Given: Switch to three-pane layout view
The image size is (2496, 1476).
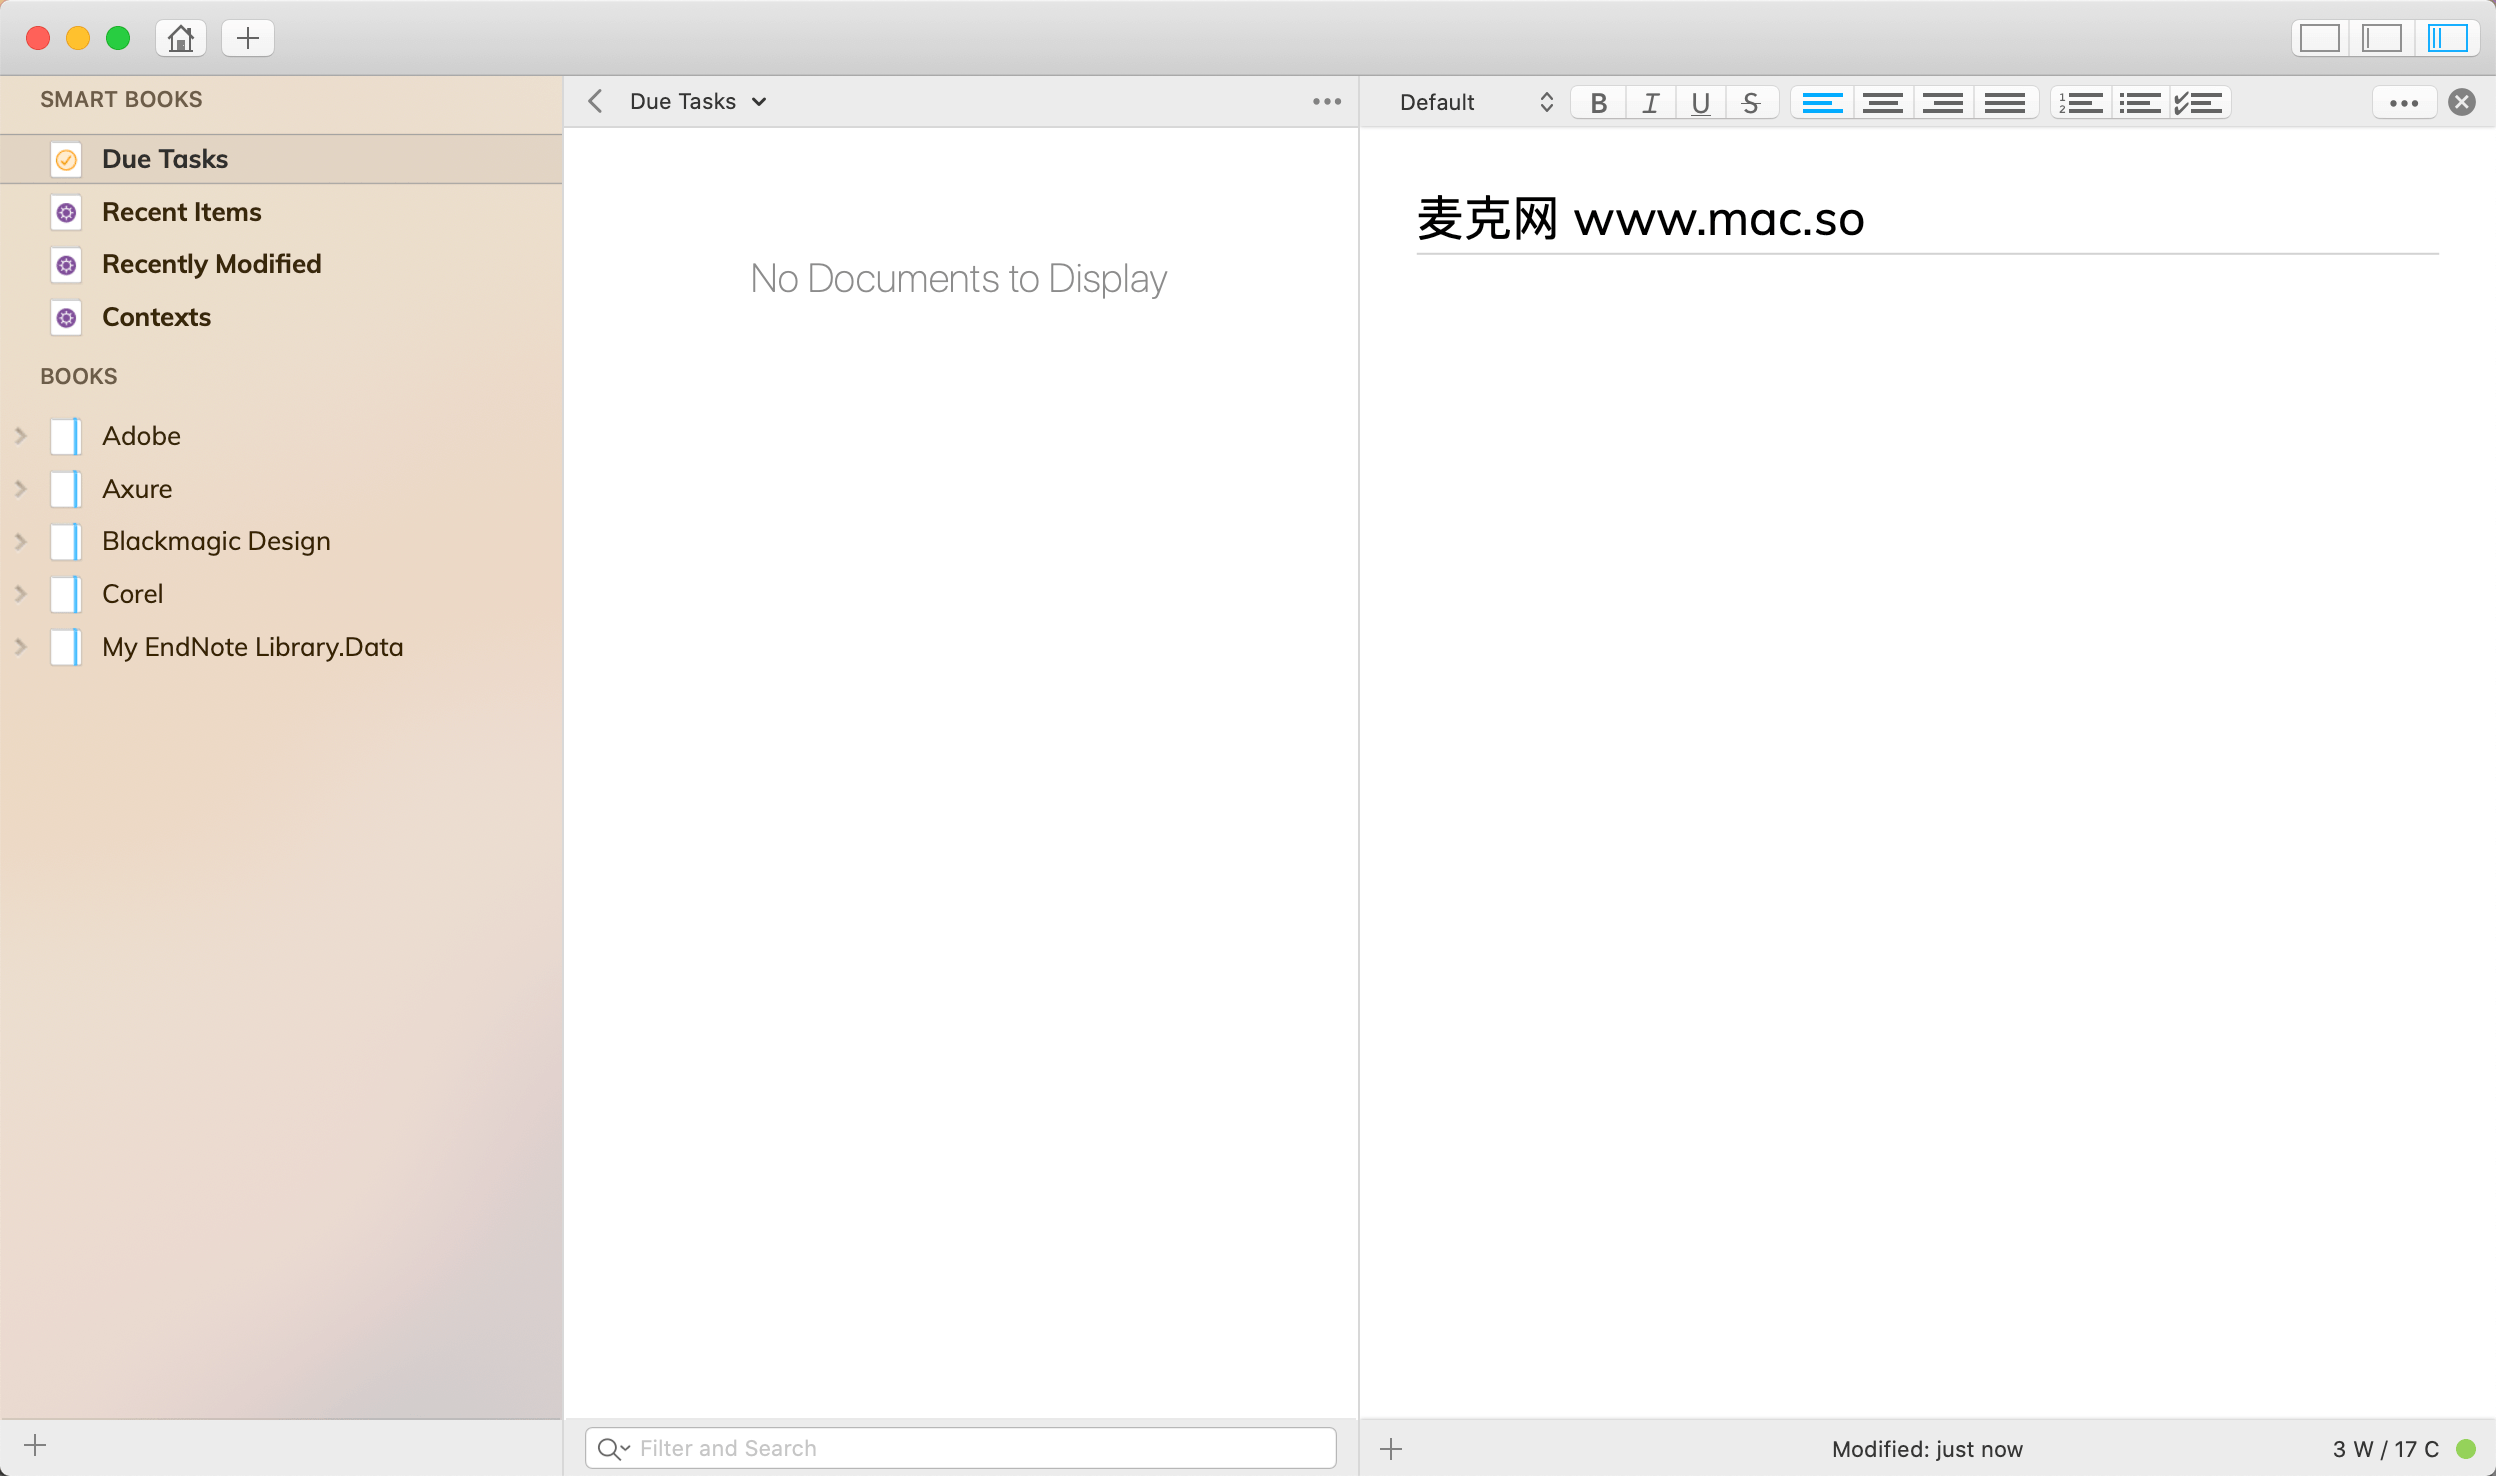Looking at the screenshot, I should 2446,38.
